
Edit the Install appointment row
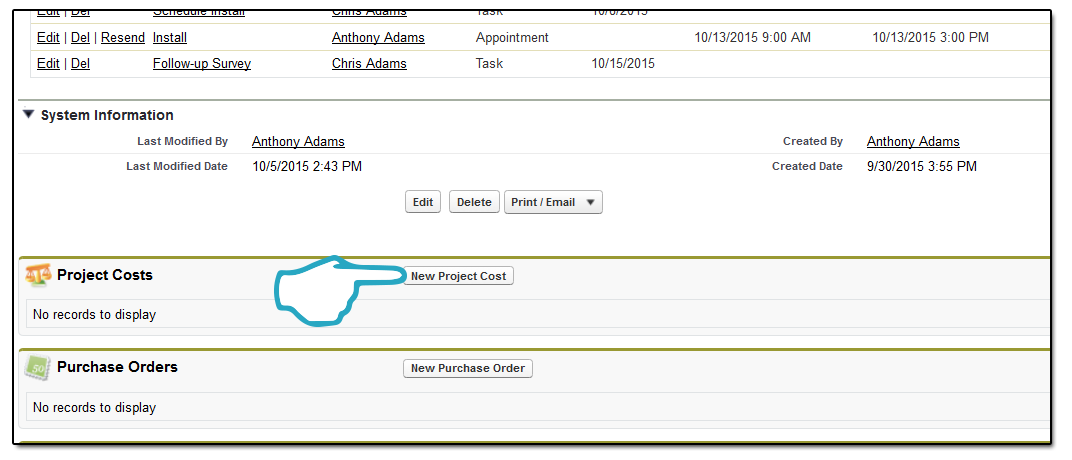click(48, 38)
